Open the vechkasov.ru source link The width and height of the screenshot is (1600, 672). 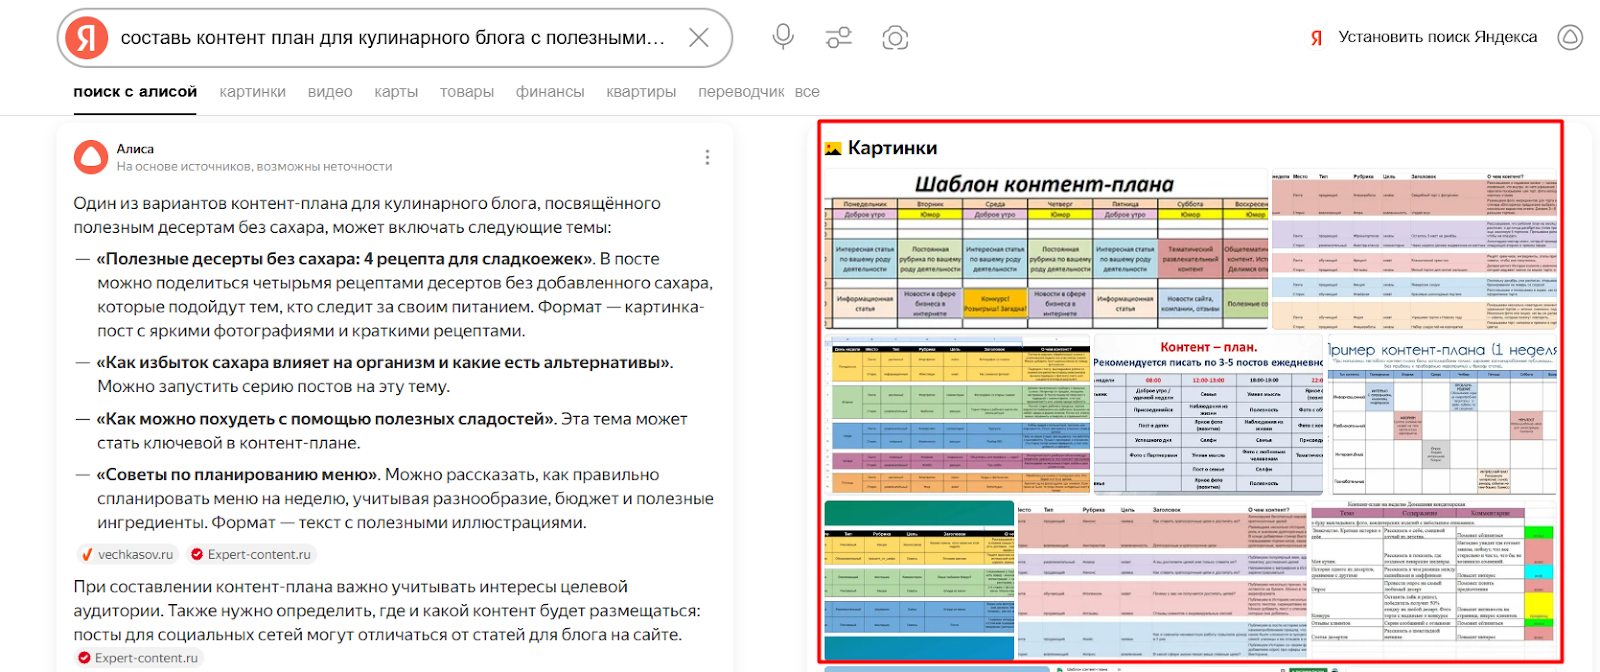point(127,554)
